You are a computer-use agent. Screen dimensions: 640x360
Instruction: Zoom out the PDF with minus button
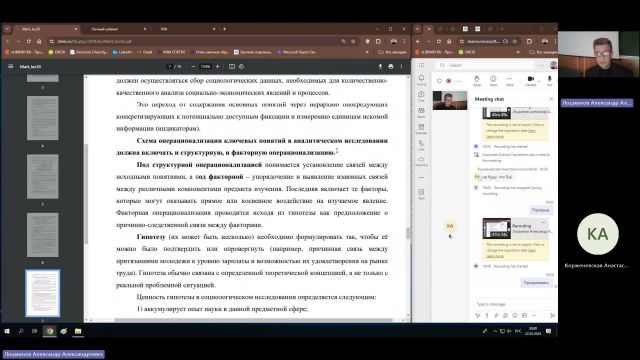(x=193, y=67)
